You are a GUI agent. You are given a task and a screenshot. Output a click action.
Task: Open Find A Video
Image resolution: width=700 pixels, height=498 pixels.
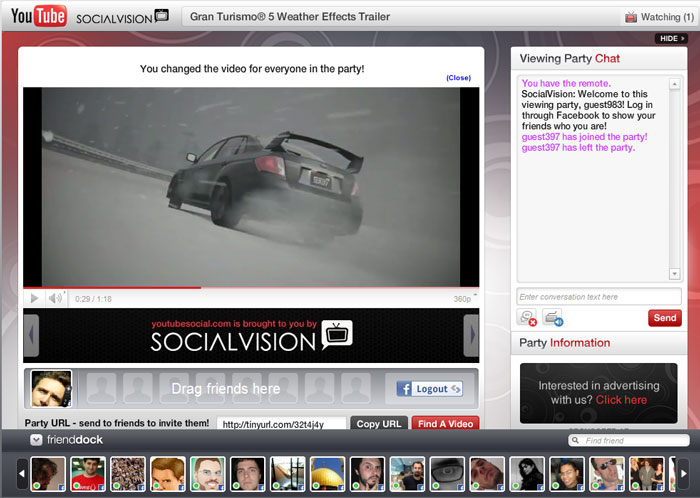[x=445, y=423]
